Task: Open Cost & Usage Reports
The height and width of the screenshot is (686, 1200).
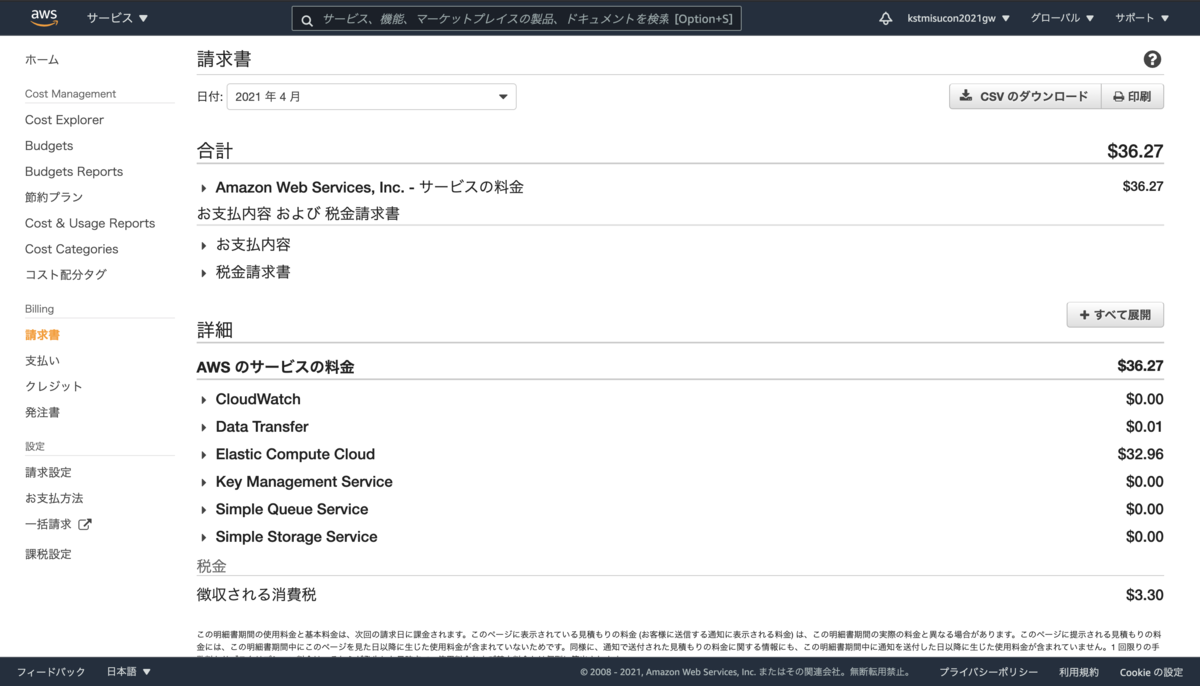Action: coord(90,224)
